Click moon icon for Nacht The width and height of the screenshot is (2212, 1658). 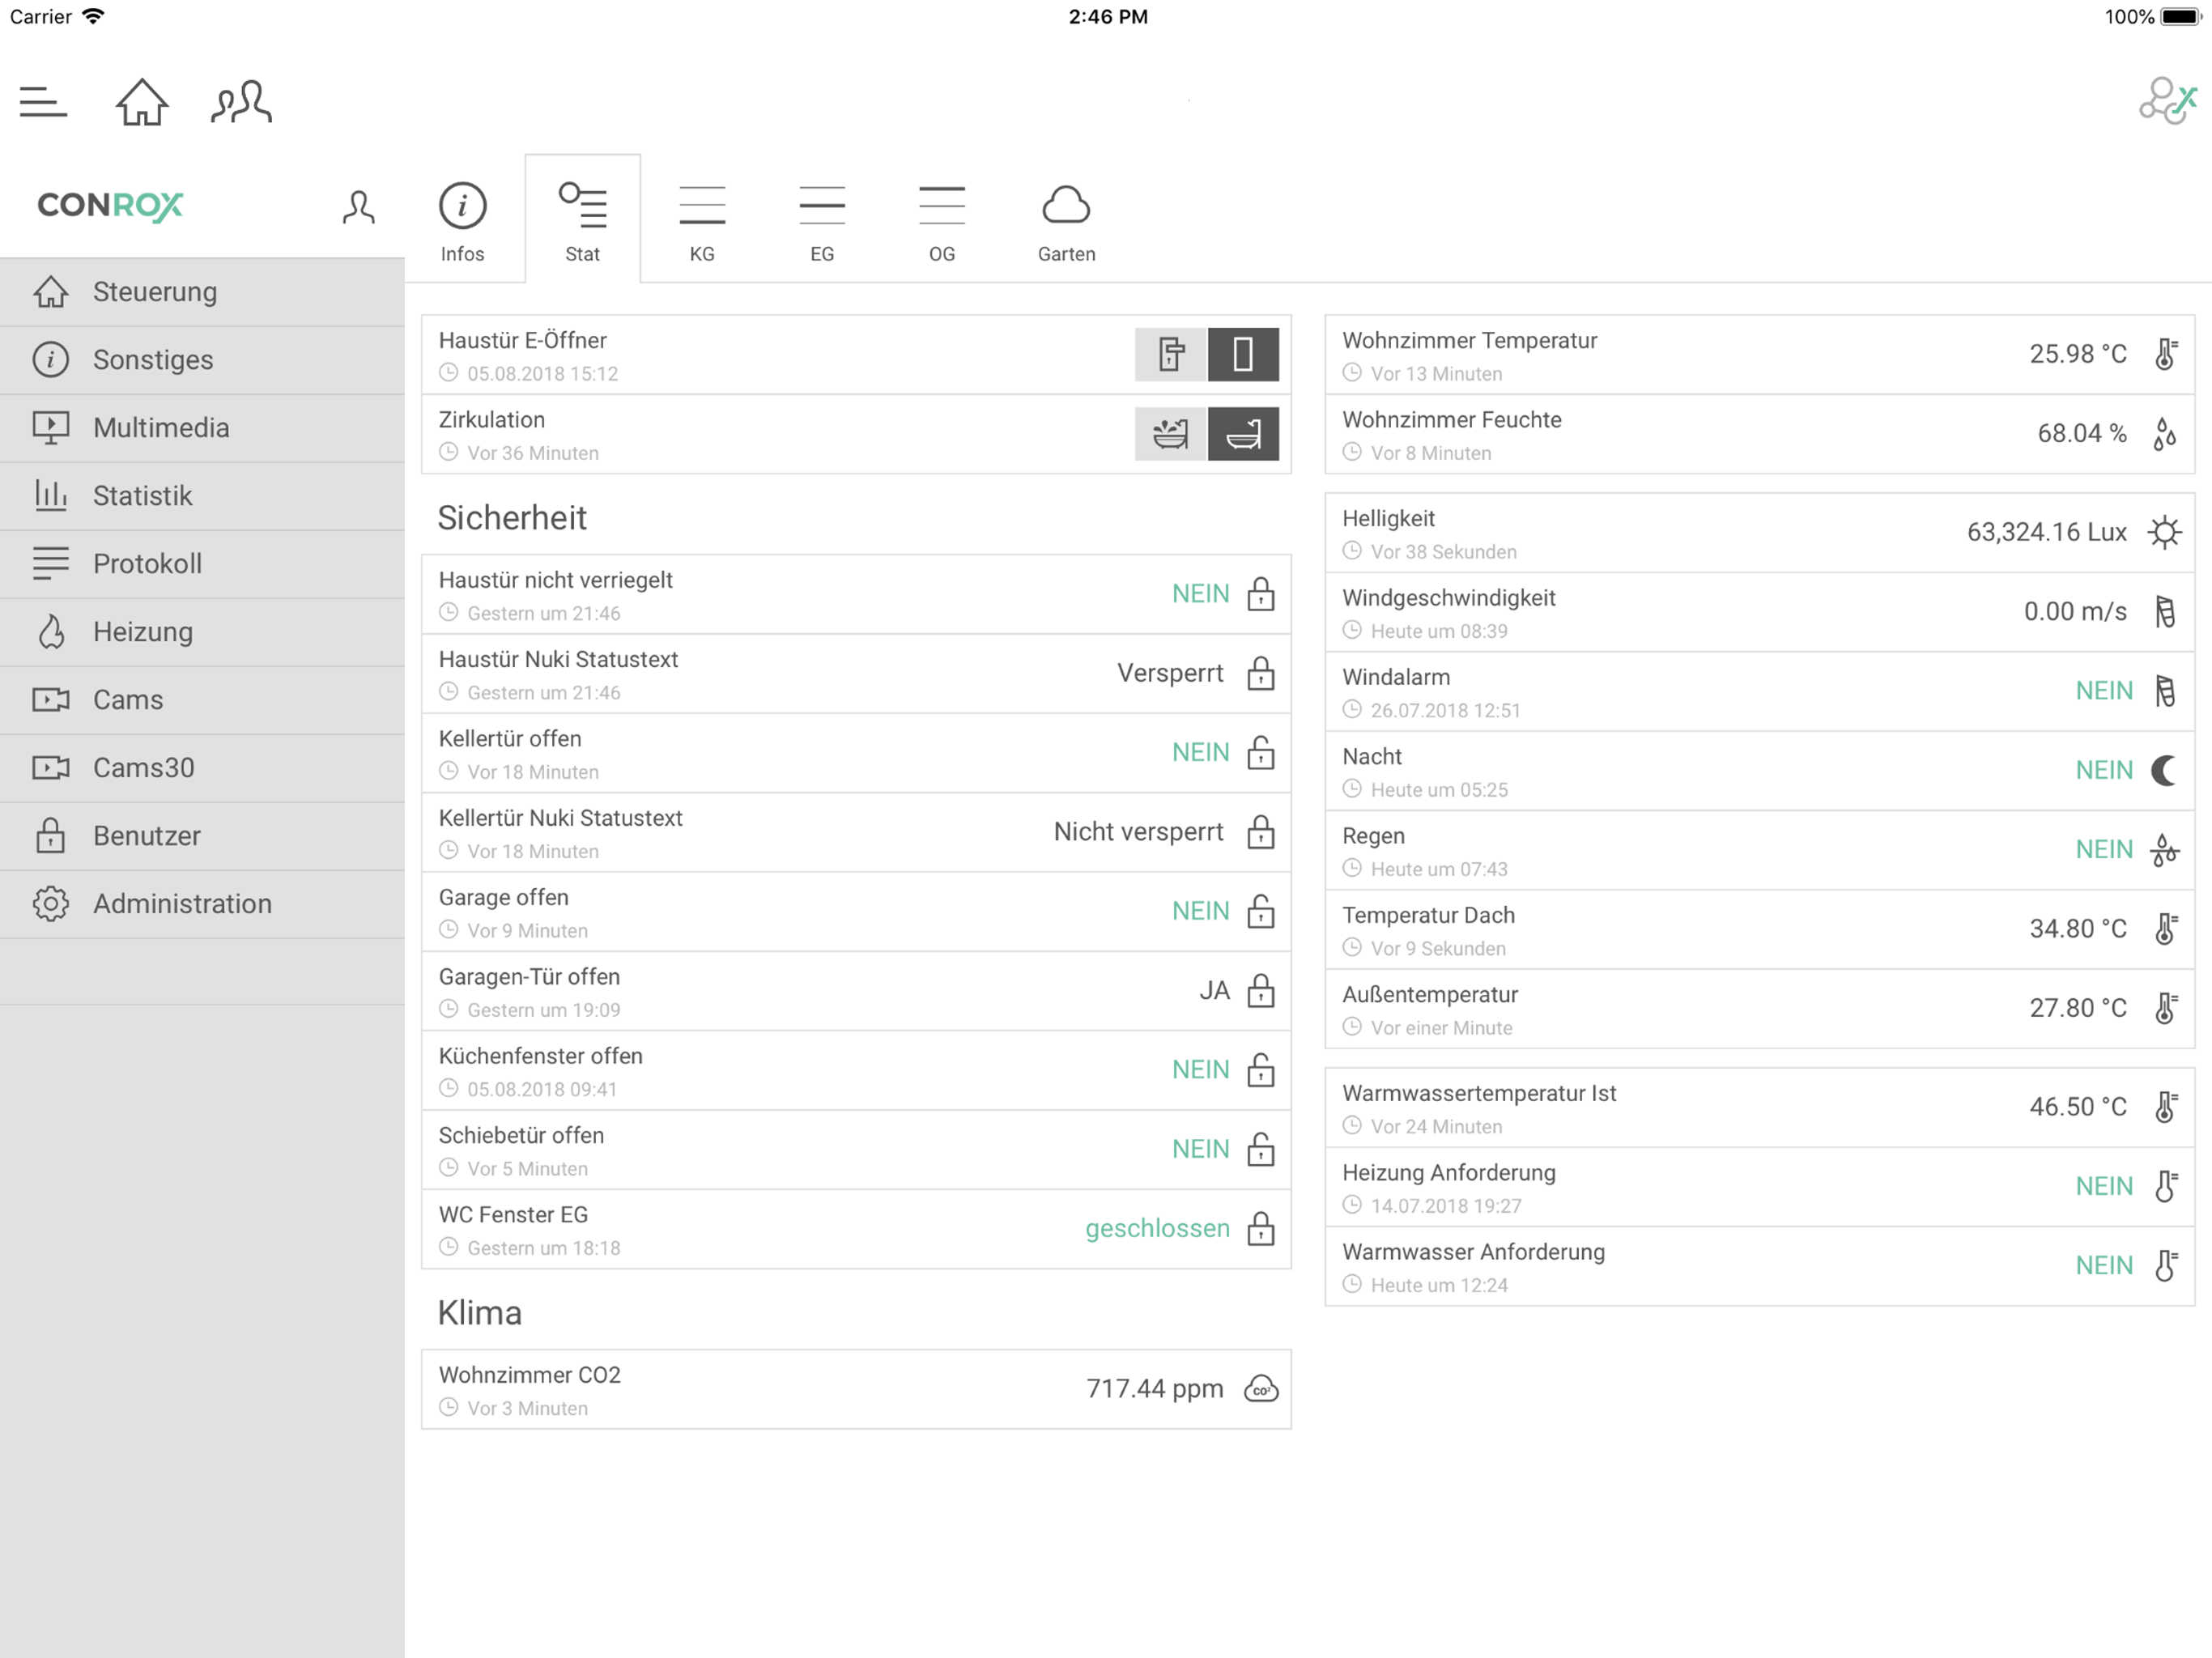pos(2165,770)
